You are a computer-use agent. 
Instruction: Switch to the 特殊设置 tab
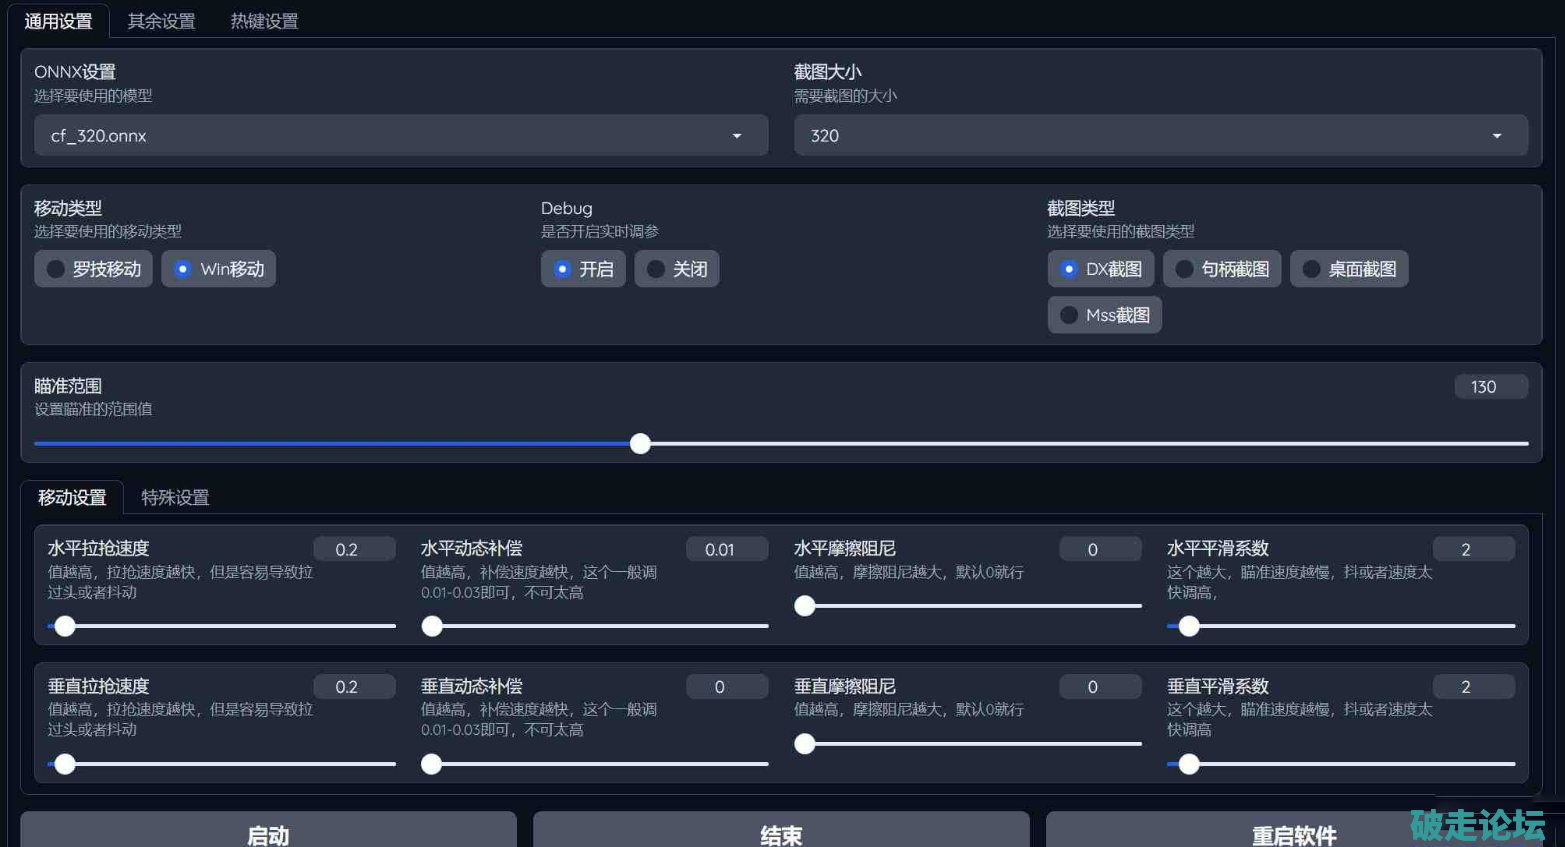coord(175,497)
